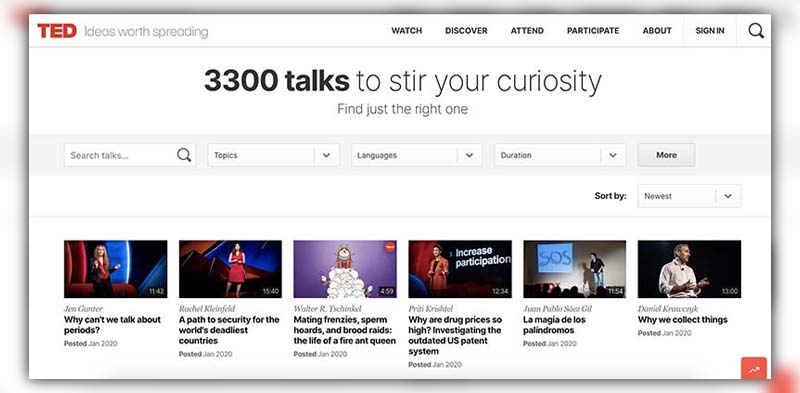Click the More filters button

tap(666, 155)
